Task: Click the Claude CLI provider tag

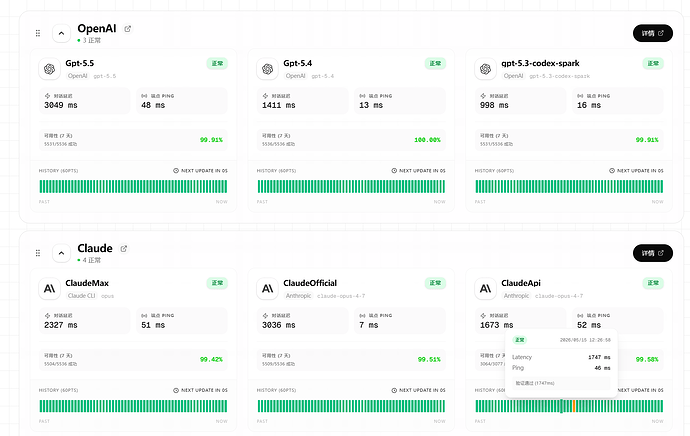Action: pyautogui.click(x=81, y=296)
